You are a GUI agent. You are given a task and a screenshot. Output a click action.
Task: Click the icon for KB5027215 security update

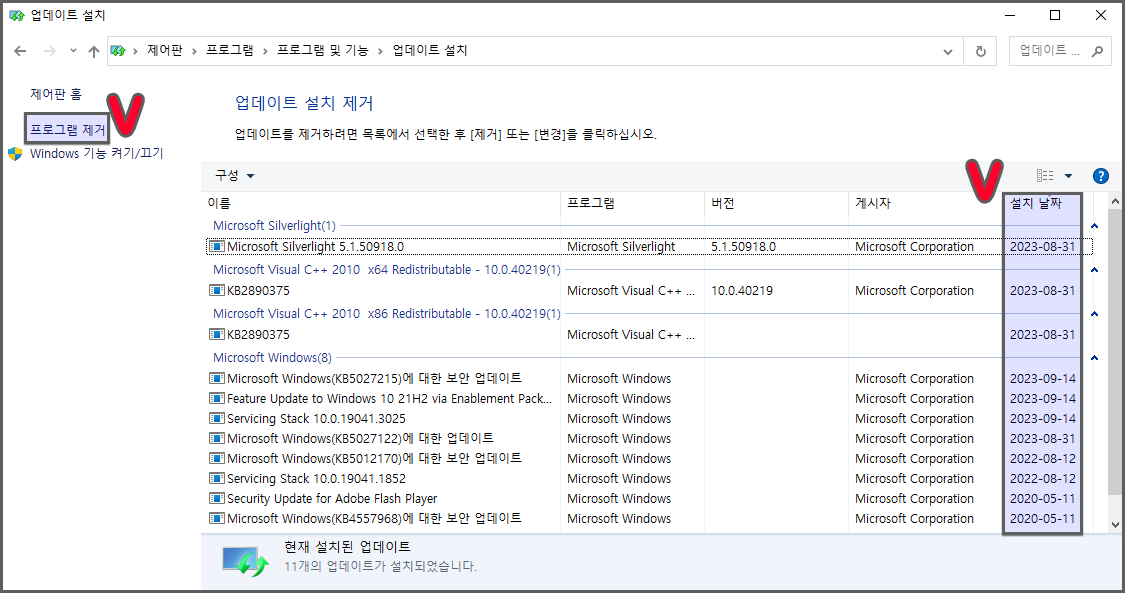(216, 379)
